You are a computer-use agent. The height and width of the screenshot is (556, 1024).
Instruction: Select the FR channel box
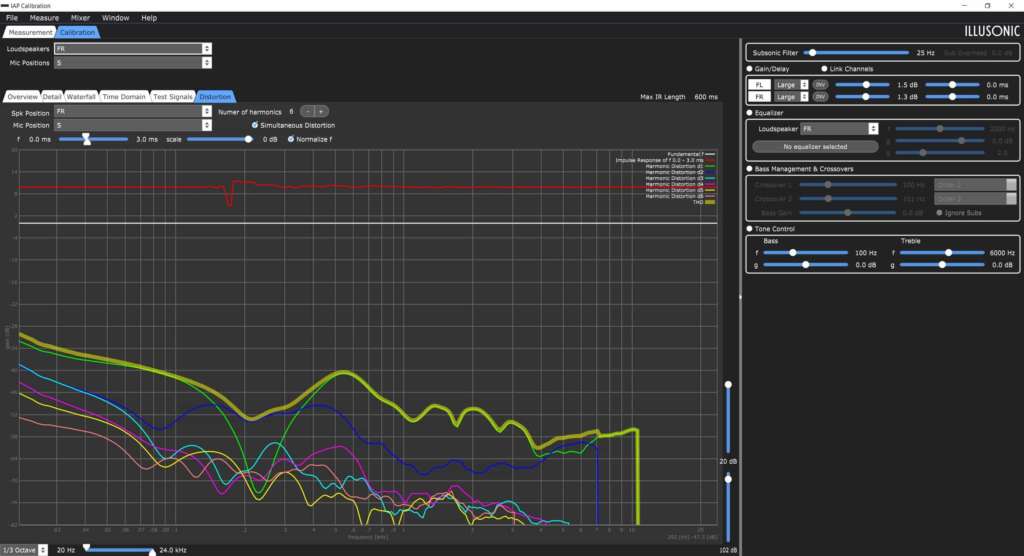click(759, 97)
